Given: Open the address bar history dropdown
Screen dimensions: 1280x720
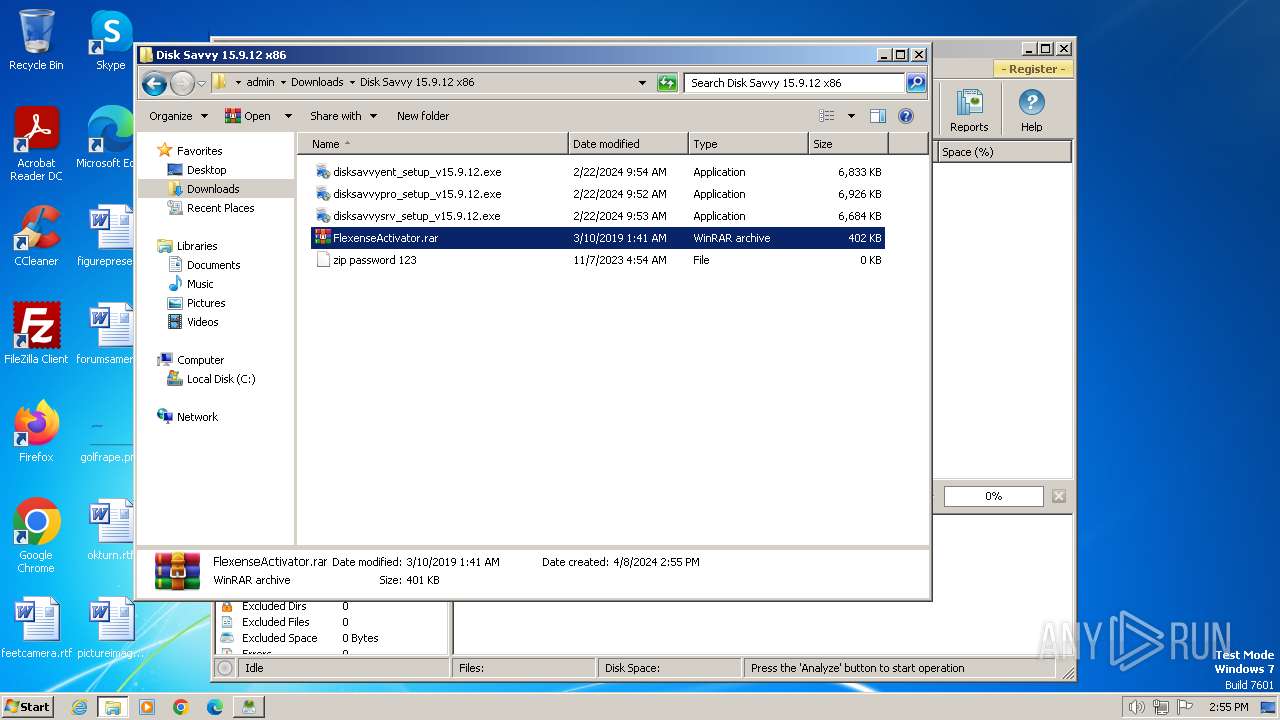Looking at the screenshot, I should click(642, 83).
